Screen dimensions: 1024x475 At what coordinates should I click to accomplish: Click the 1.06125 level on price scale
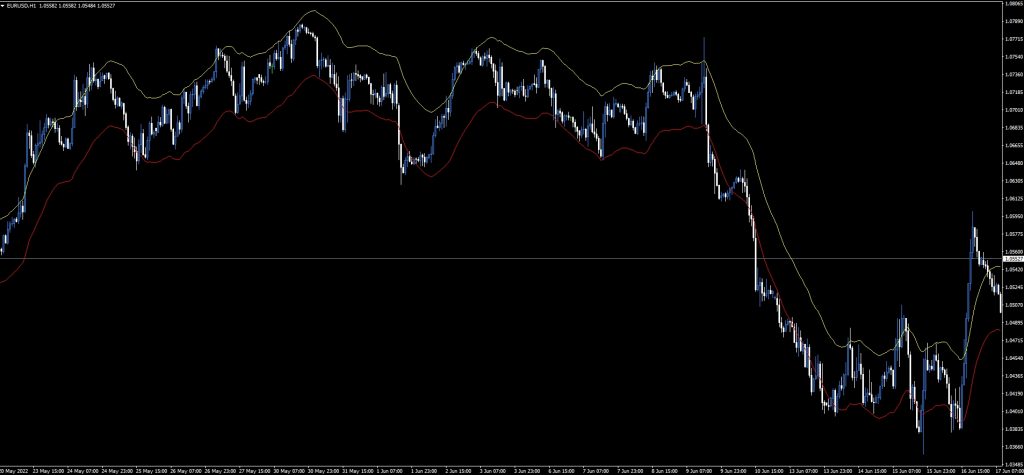(1011, 198)
